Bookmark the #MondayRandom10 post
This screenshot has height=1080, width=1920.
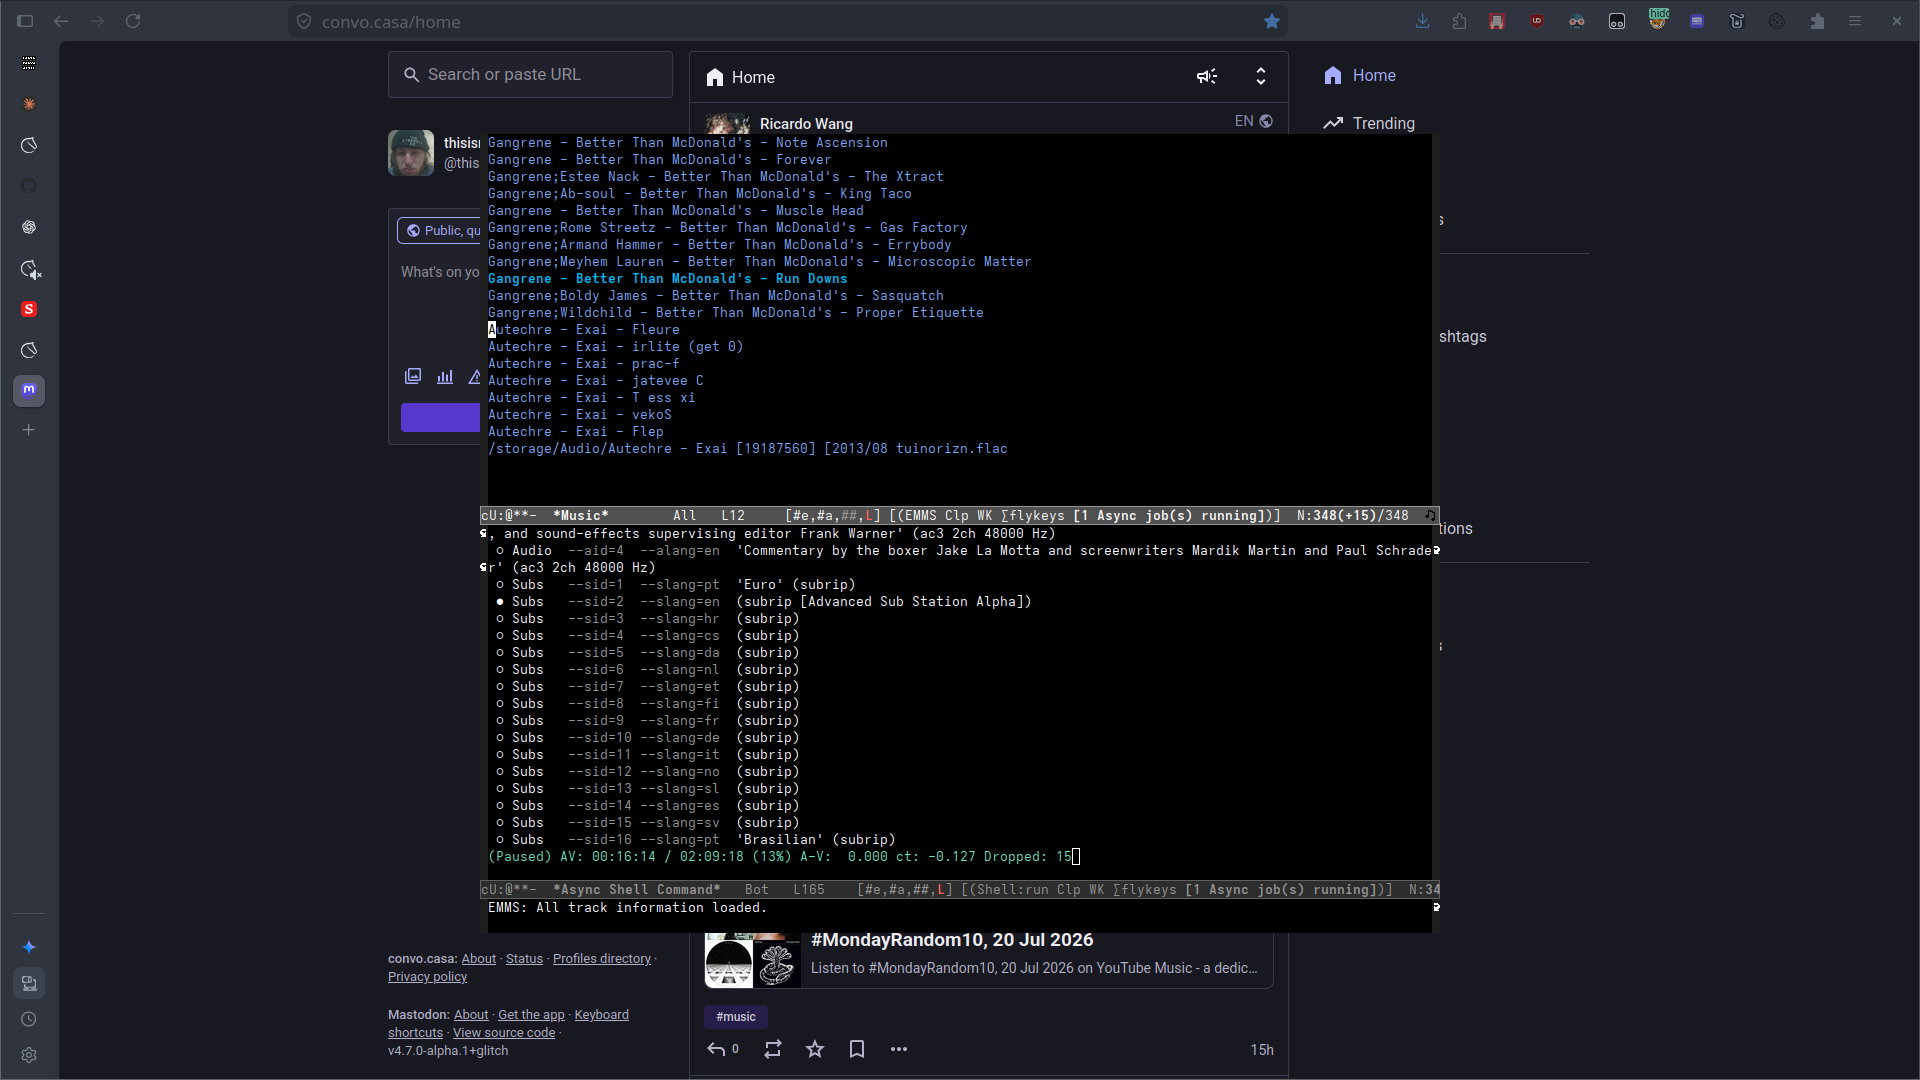click(857, 1049)
